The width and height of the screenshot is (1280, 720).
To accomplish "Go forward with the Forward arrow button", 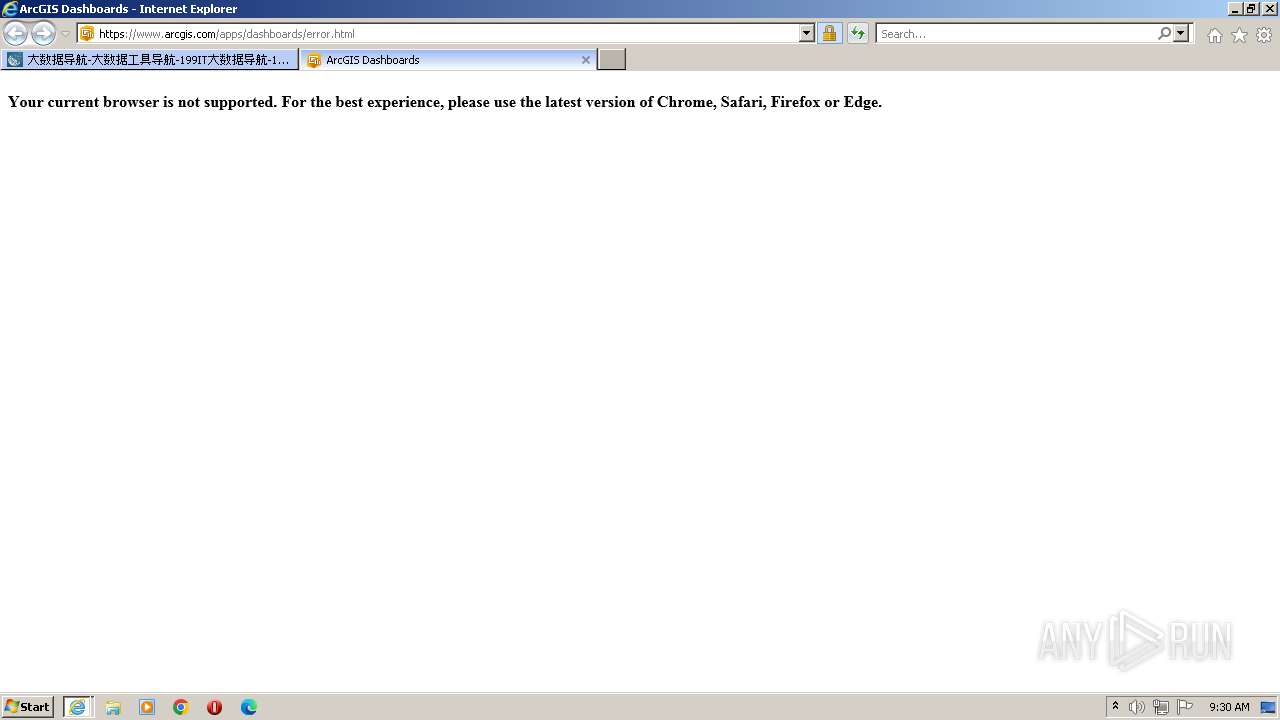I will tap(43, 34).
